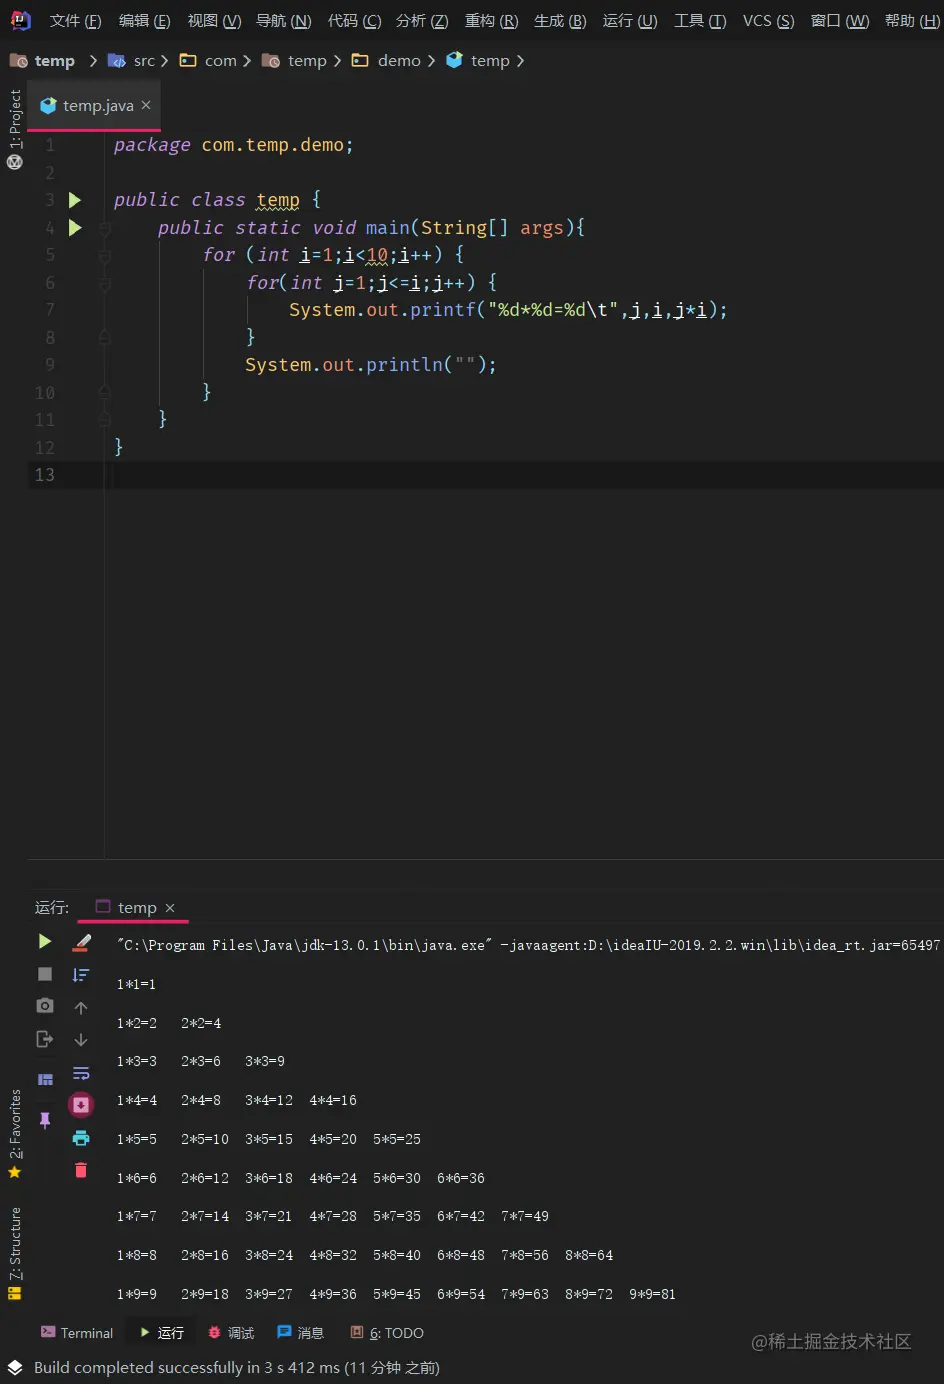
Task: Click console output 1*1=1
Action: pos(136,984)
